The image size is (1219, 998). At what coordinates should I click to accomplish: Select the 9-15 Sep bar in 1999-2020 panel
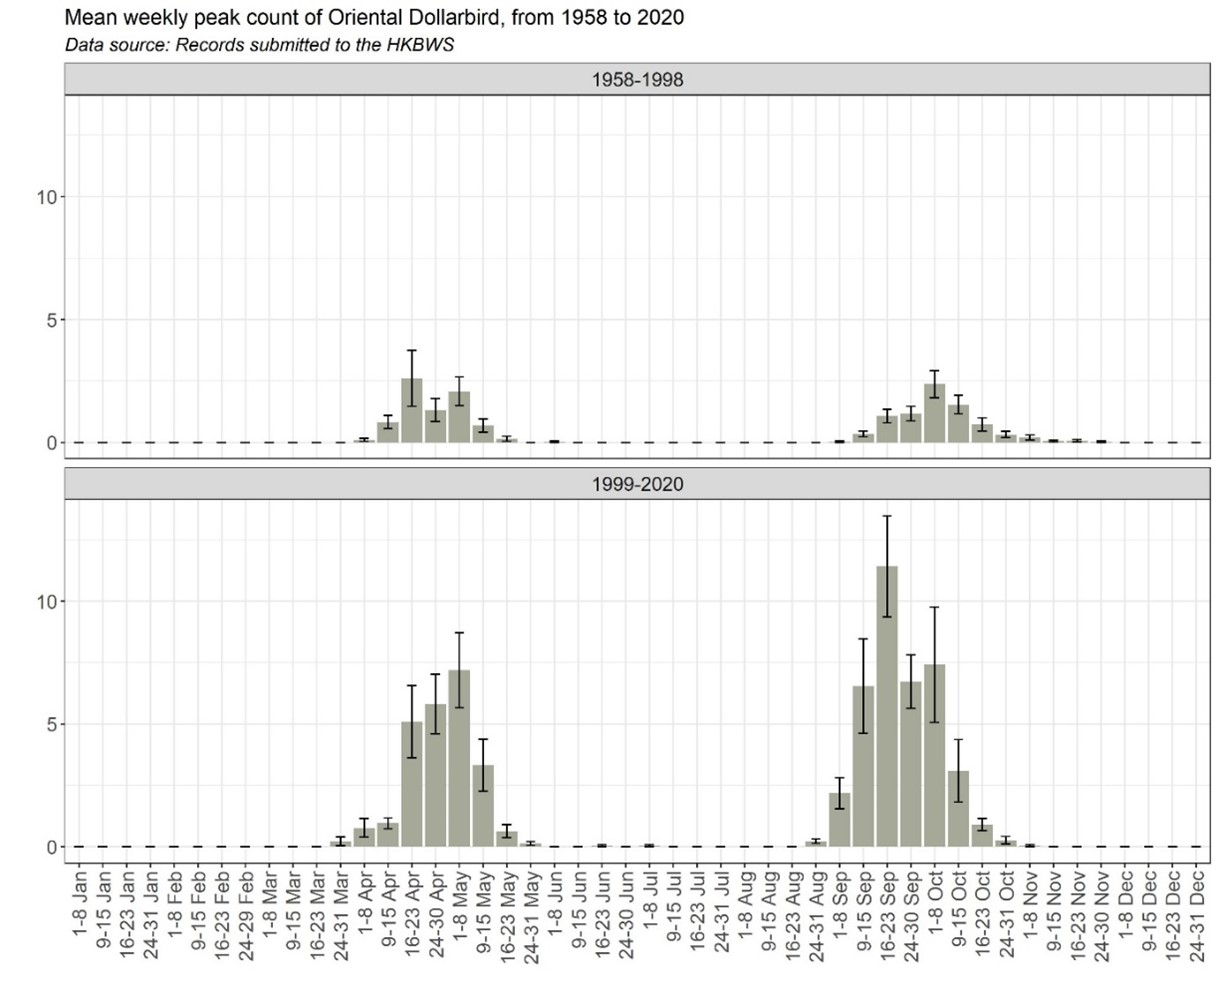coord(863,766)
